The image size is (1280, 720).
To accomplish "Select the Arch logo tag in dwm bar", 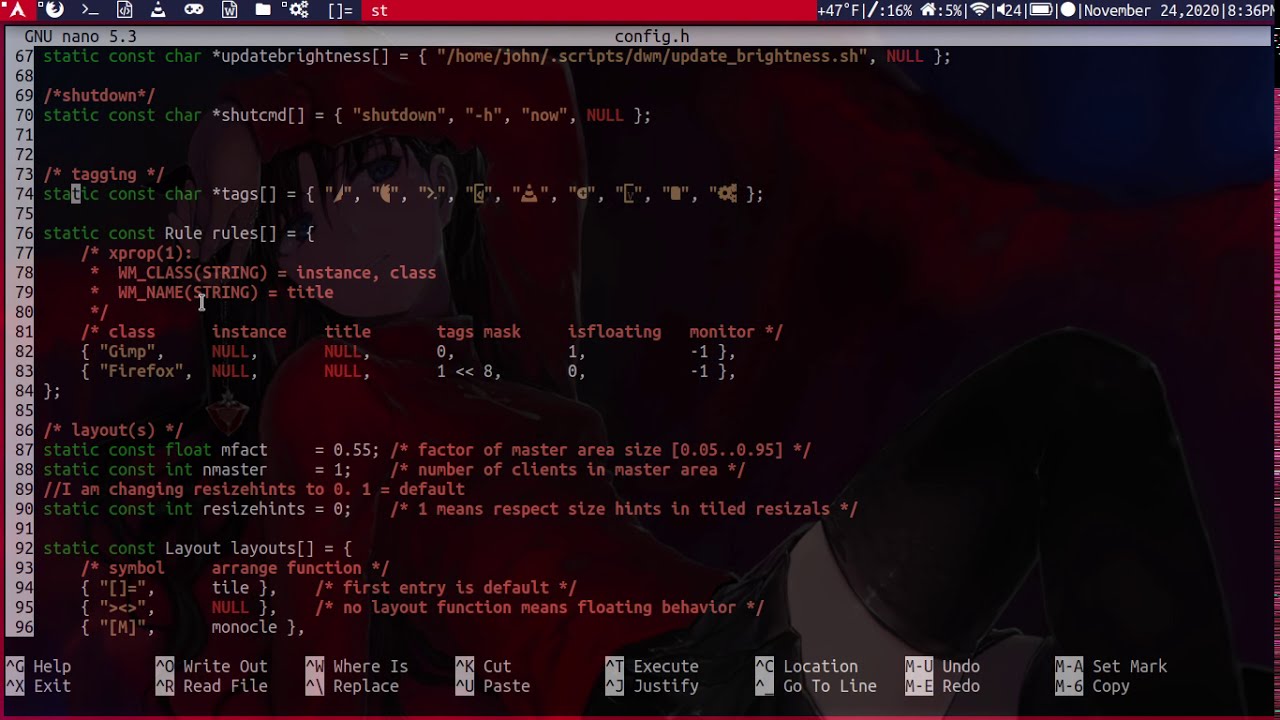I will coord(16,10).
